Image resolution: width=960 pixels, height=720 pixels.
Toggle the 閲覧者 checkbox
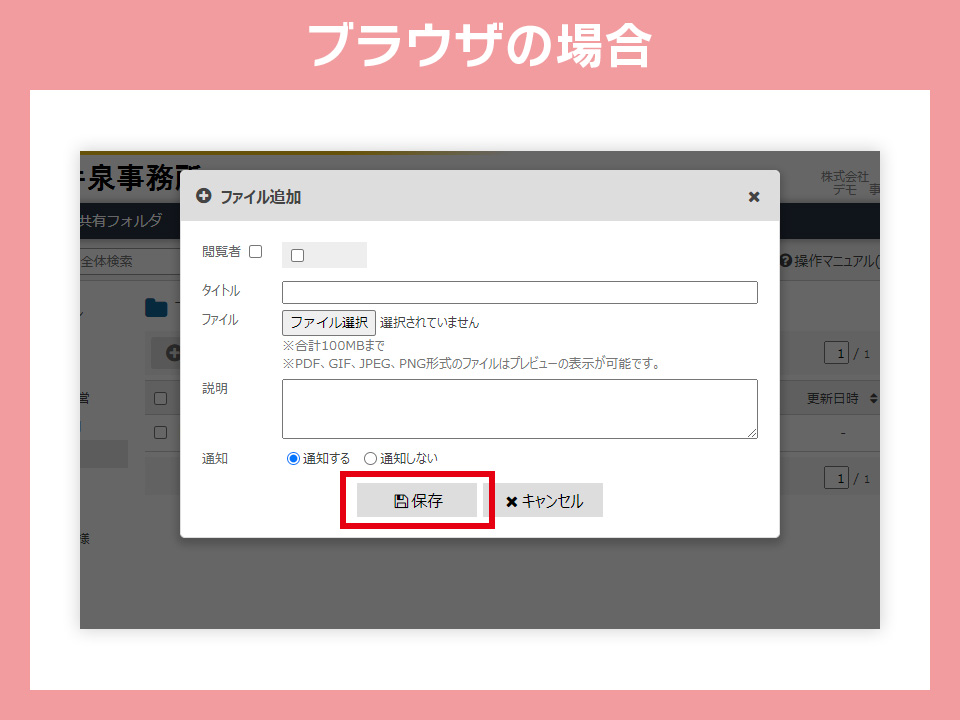tap(256, 252)
